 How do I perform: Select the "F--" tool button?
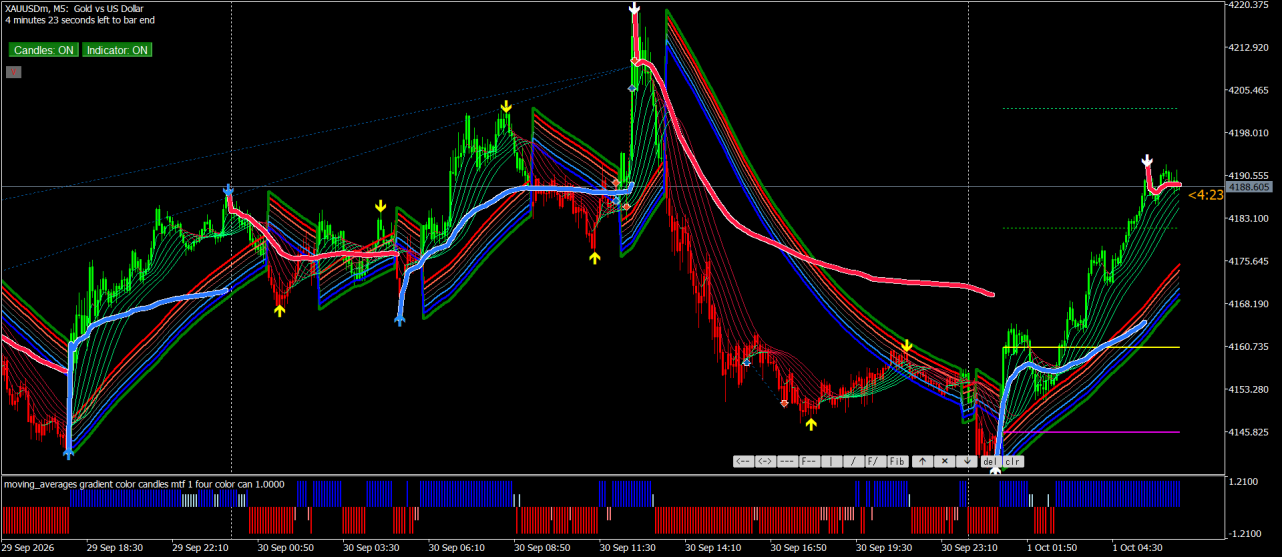pyautogui.click(x=809, y=461)
